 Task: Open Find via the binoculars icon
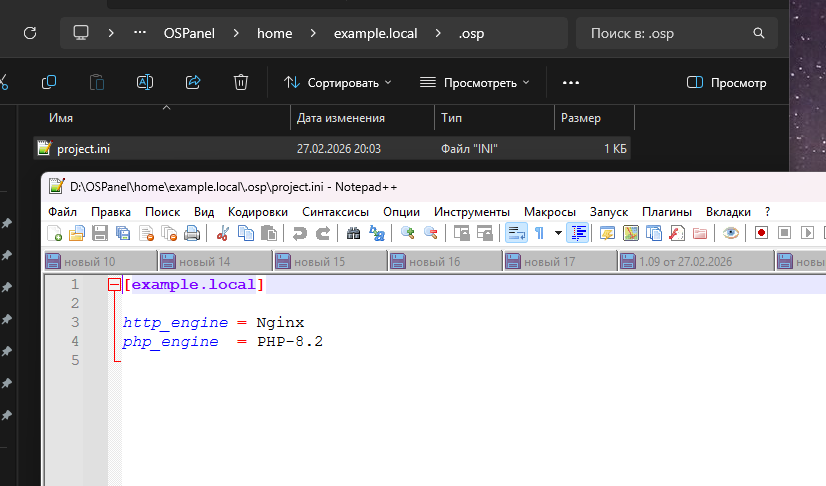(x=353, y=233)
